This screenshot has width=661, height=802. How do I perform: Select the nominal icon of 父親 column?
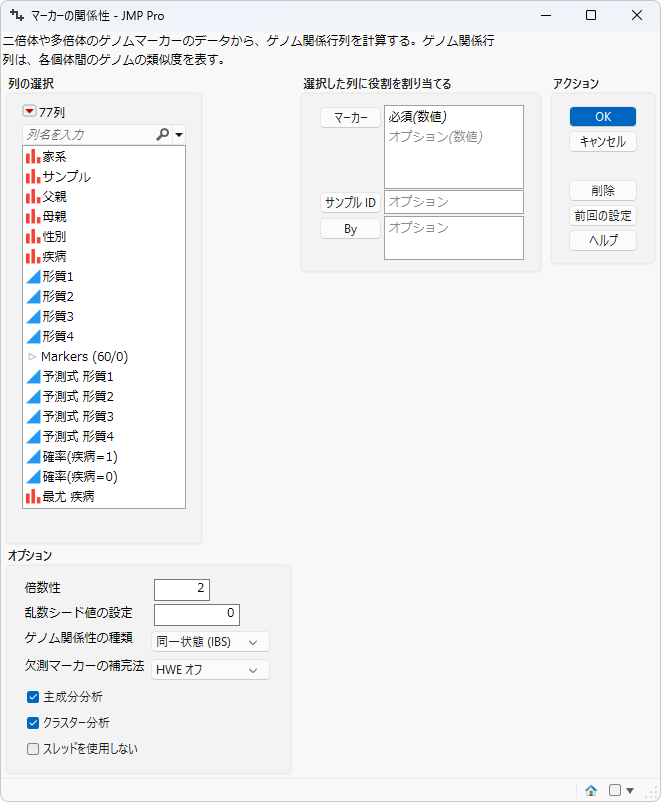click(x=33, y=196)
